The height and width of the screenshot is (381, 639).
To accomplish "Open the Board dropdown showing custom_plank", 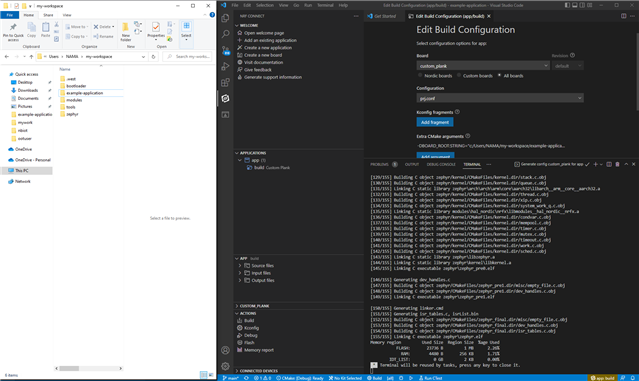I will [x=483, y=66].
